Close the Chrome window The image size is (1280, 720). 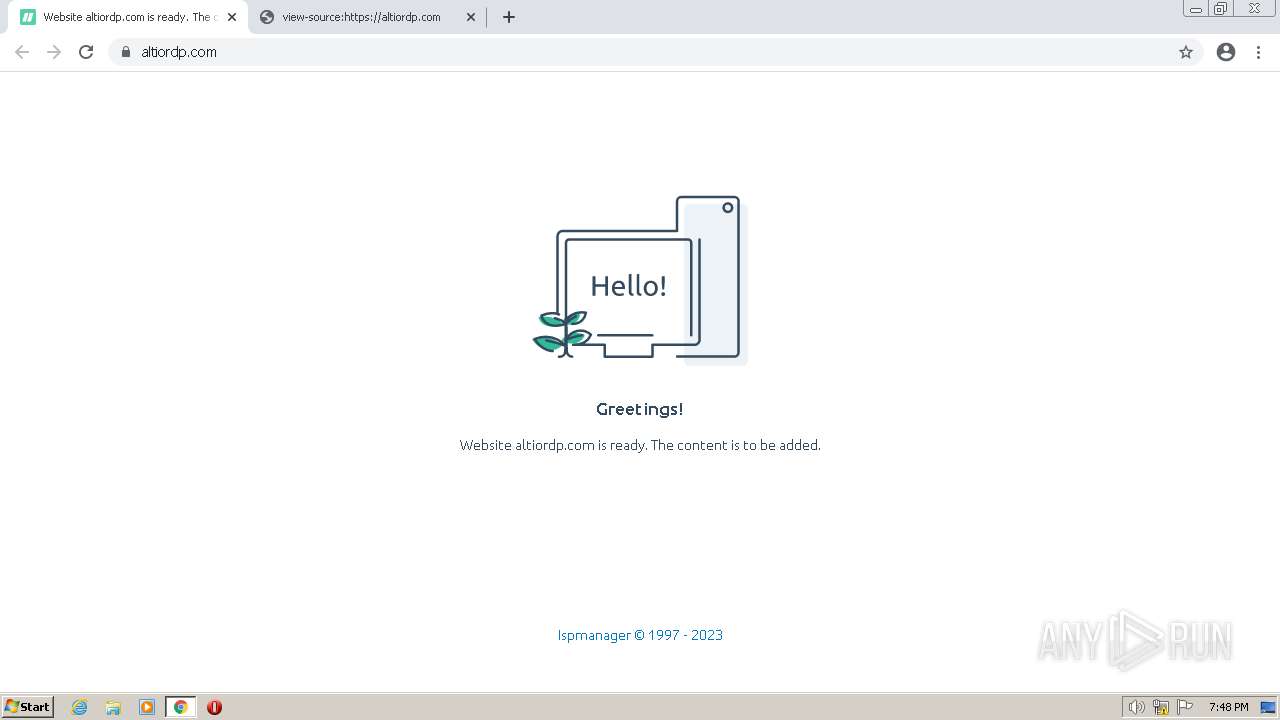(x=1254, y=9)
